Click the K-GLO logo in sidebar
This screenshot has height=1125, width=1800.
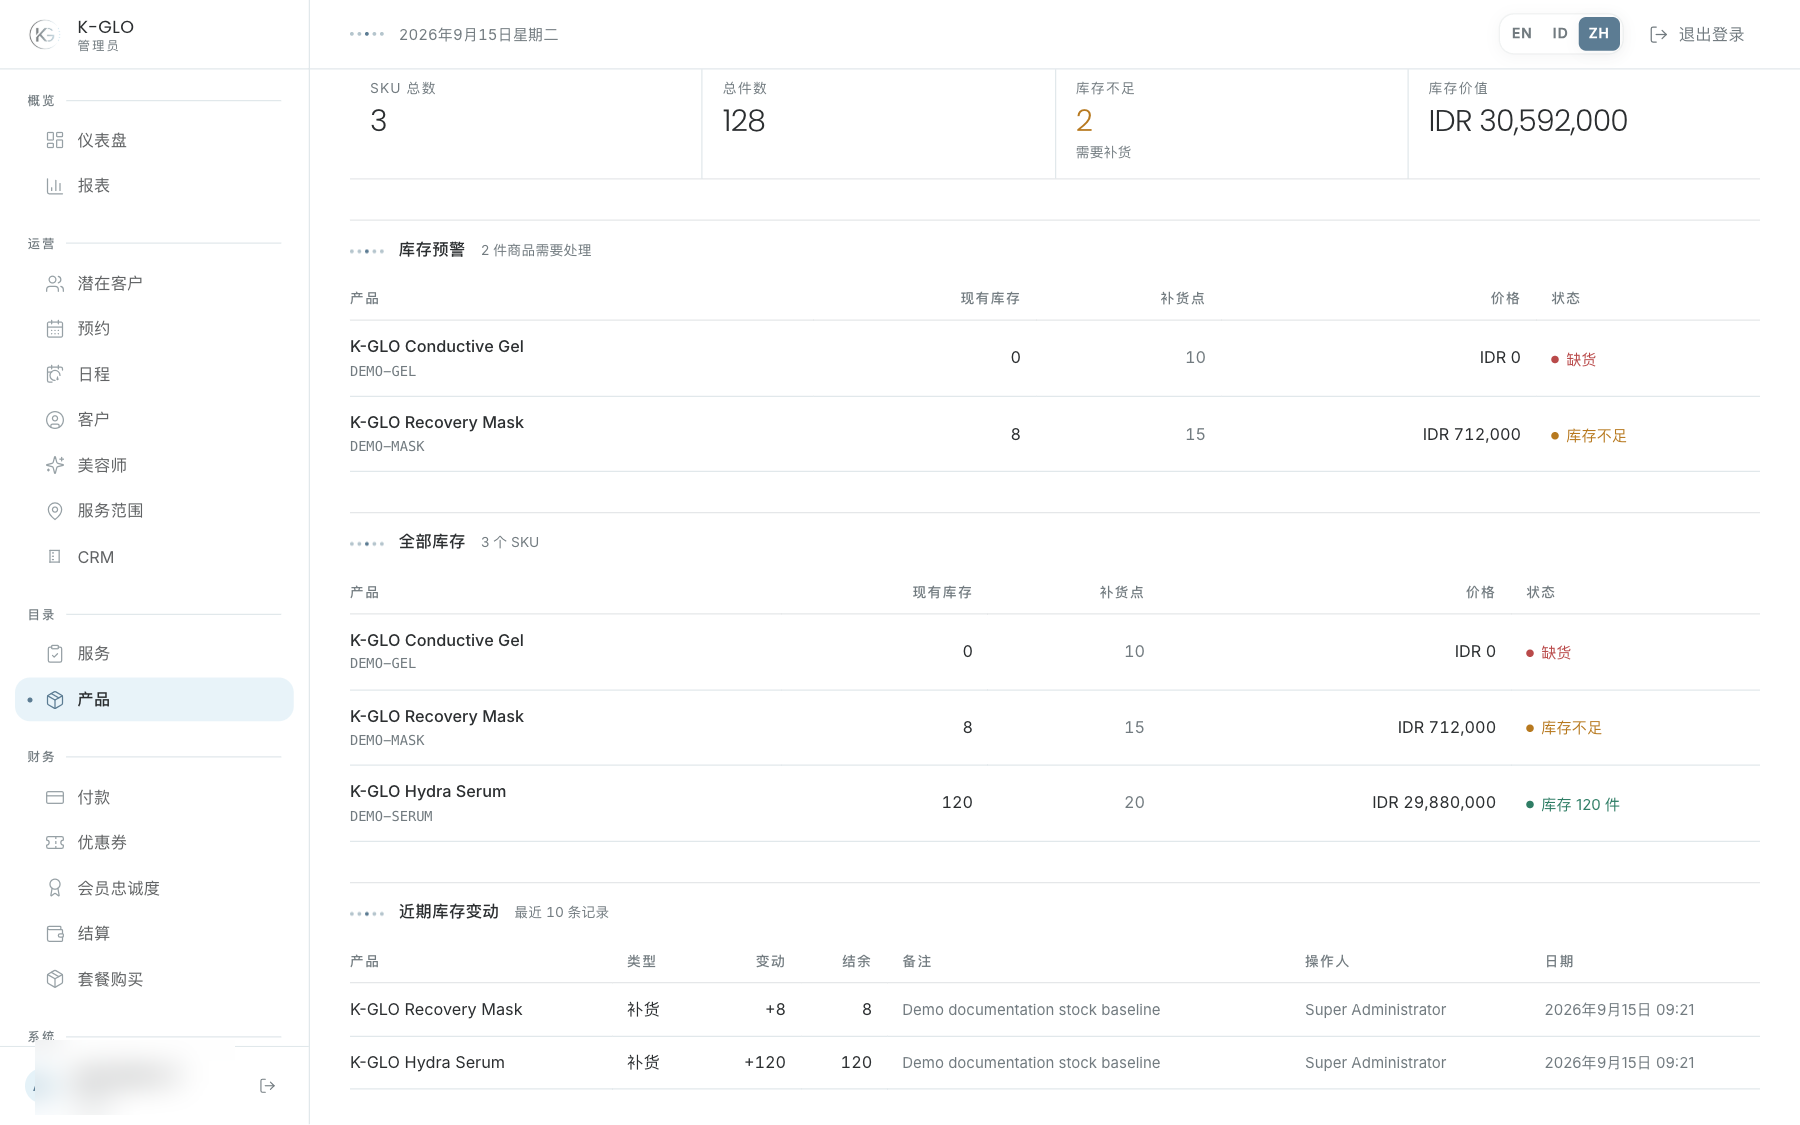pyautogui.click(x=44, y=35)
